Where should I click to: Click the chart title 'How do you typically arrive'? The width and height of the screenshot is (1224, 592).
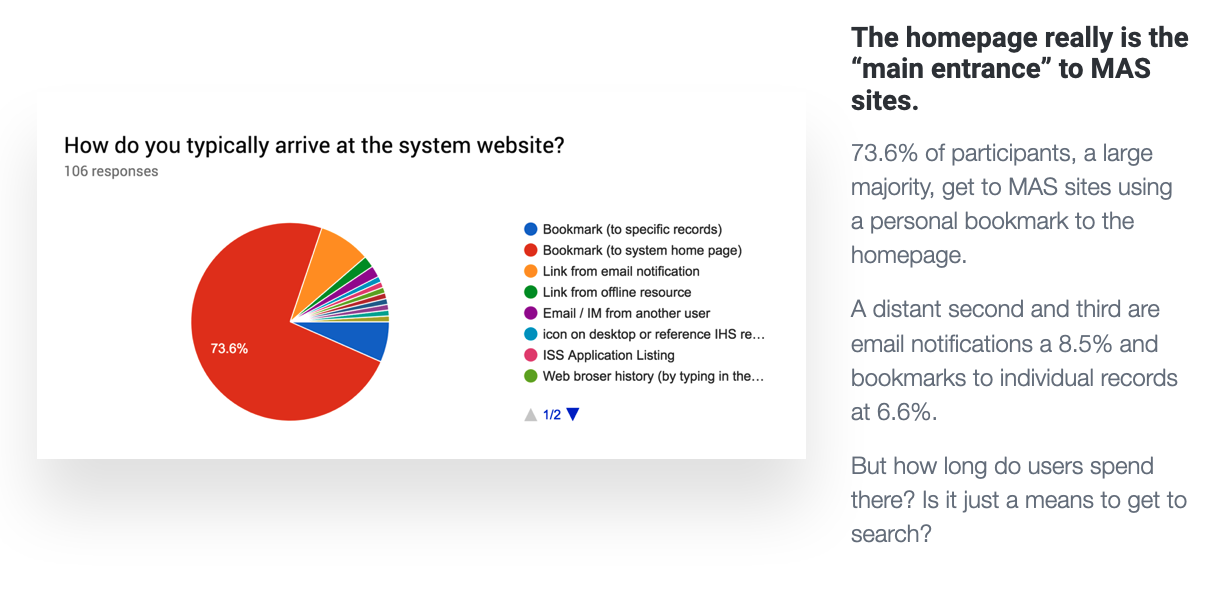point(314,146)
